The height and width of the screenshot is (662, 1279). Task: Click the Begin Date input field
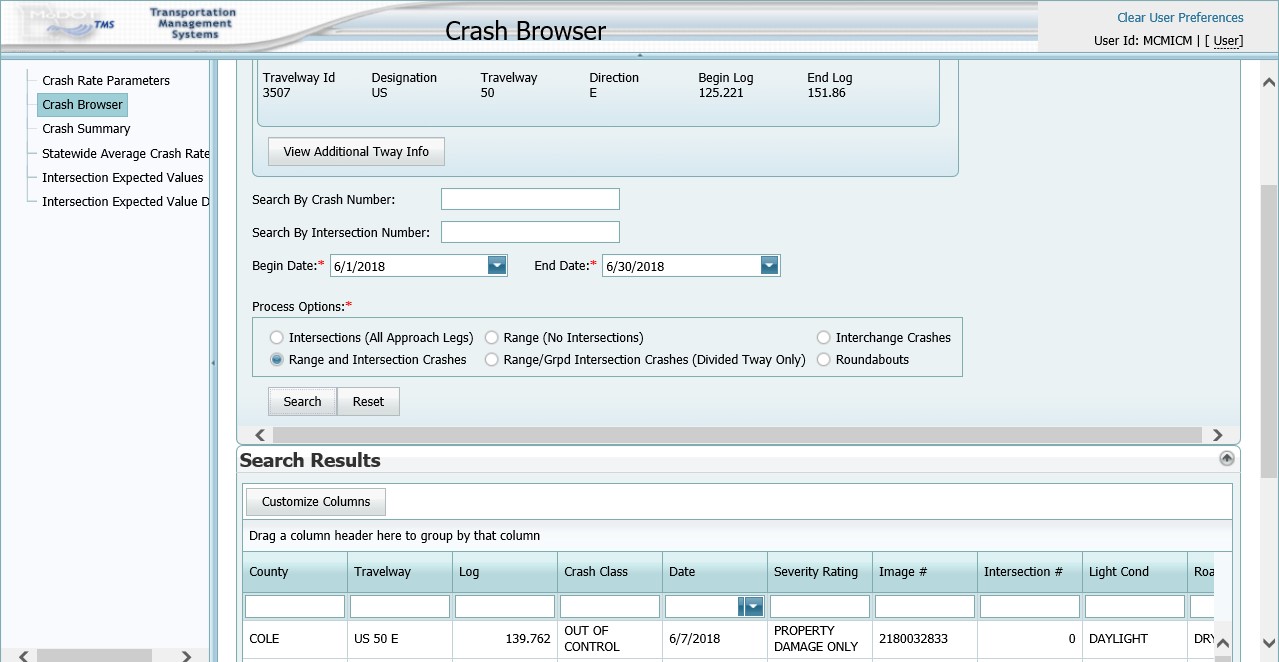[408, 266]
